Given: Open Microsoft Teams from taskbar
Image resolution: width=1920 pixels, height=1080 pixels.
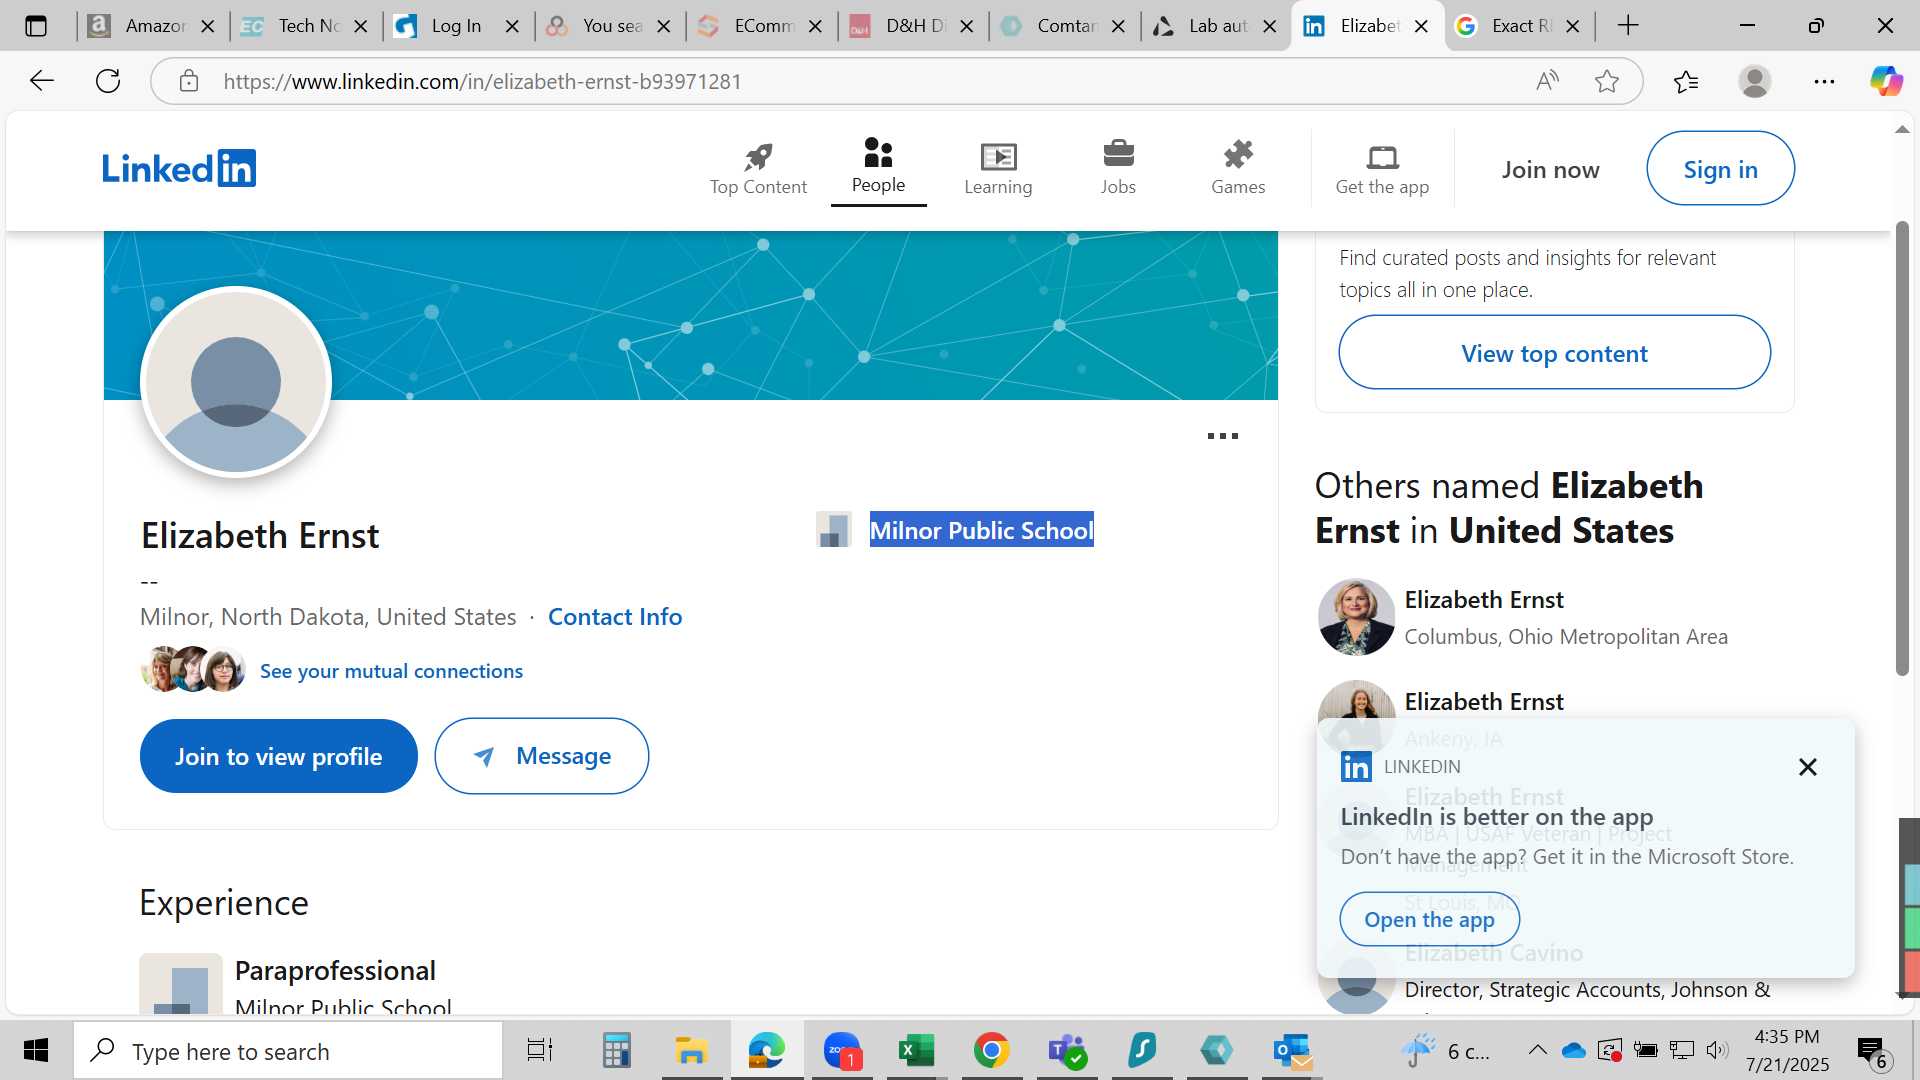Looking at the screenshot, I should click(1066, 1050).
